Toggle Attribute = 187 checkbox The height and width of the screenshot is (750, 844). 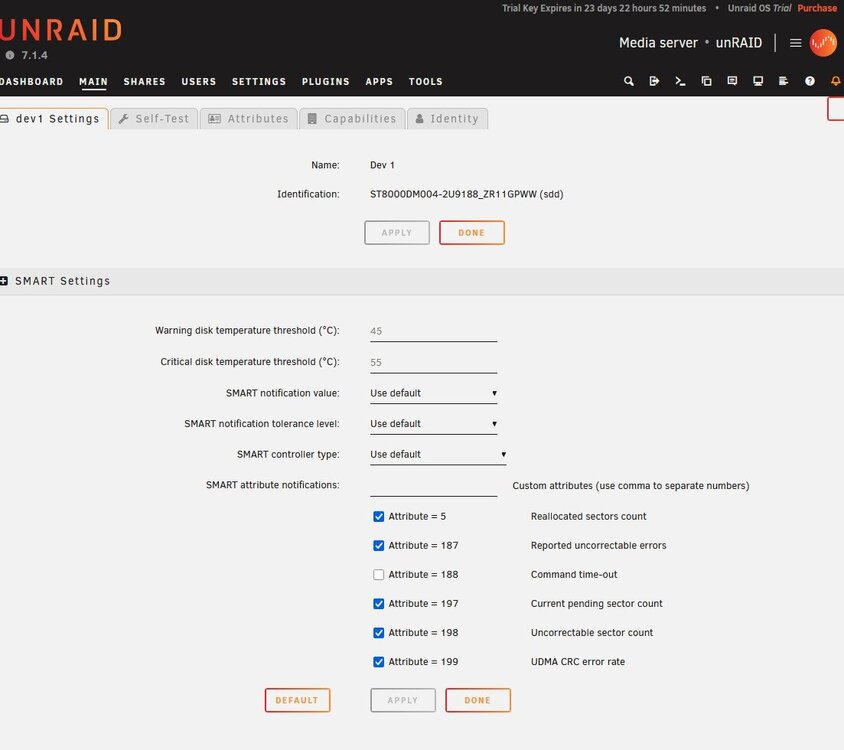pos(378,545)
